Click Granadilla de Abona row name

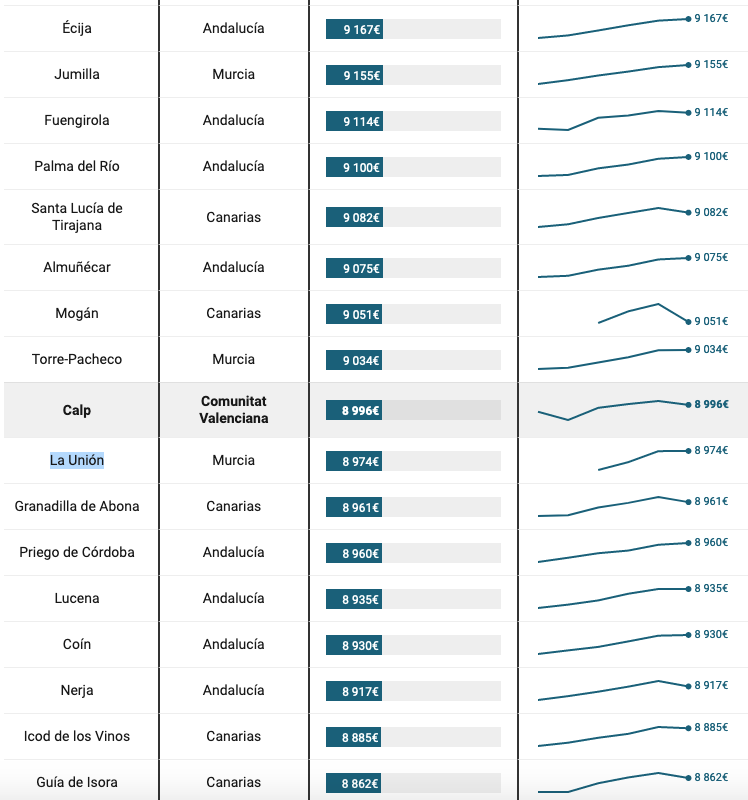pos(77,507)
